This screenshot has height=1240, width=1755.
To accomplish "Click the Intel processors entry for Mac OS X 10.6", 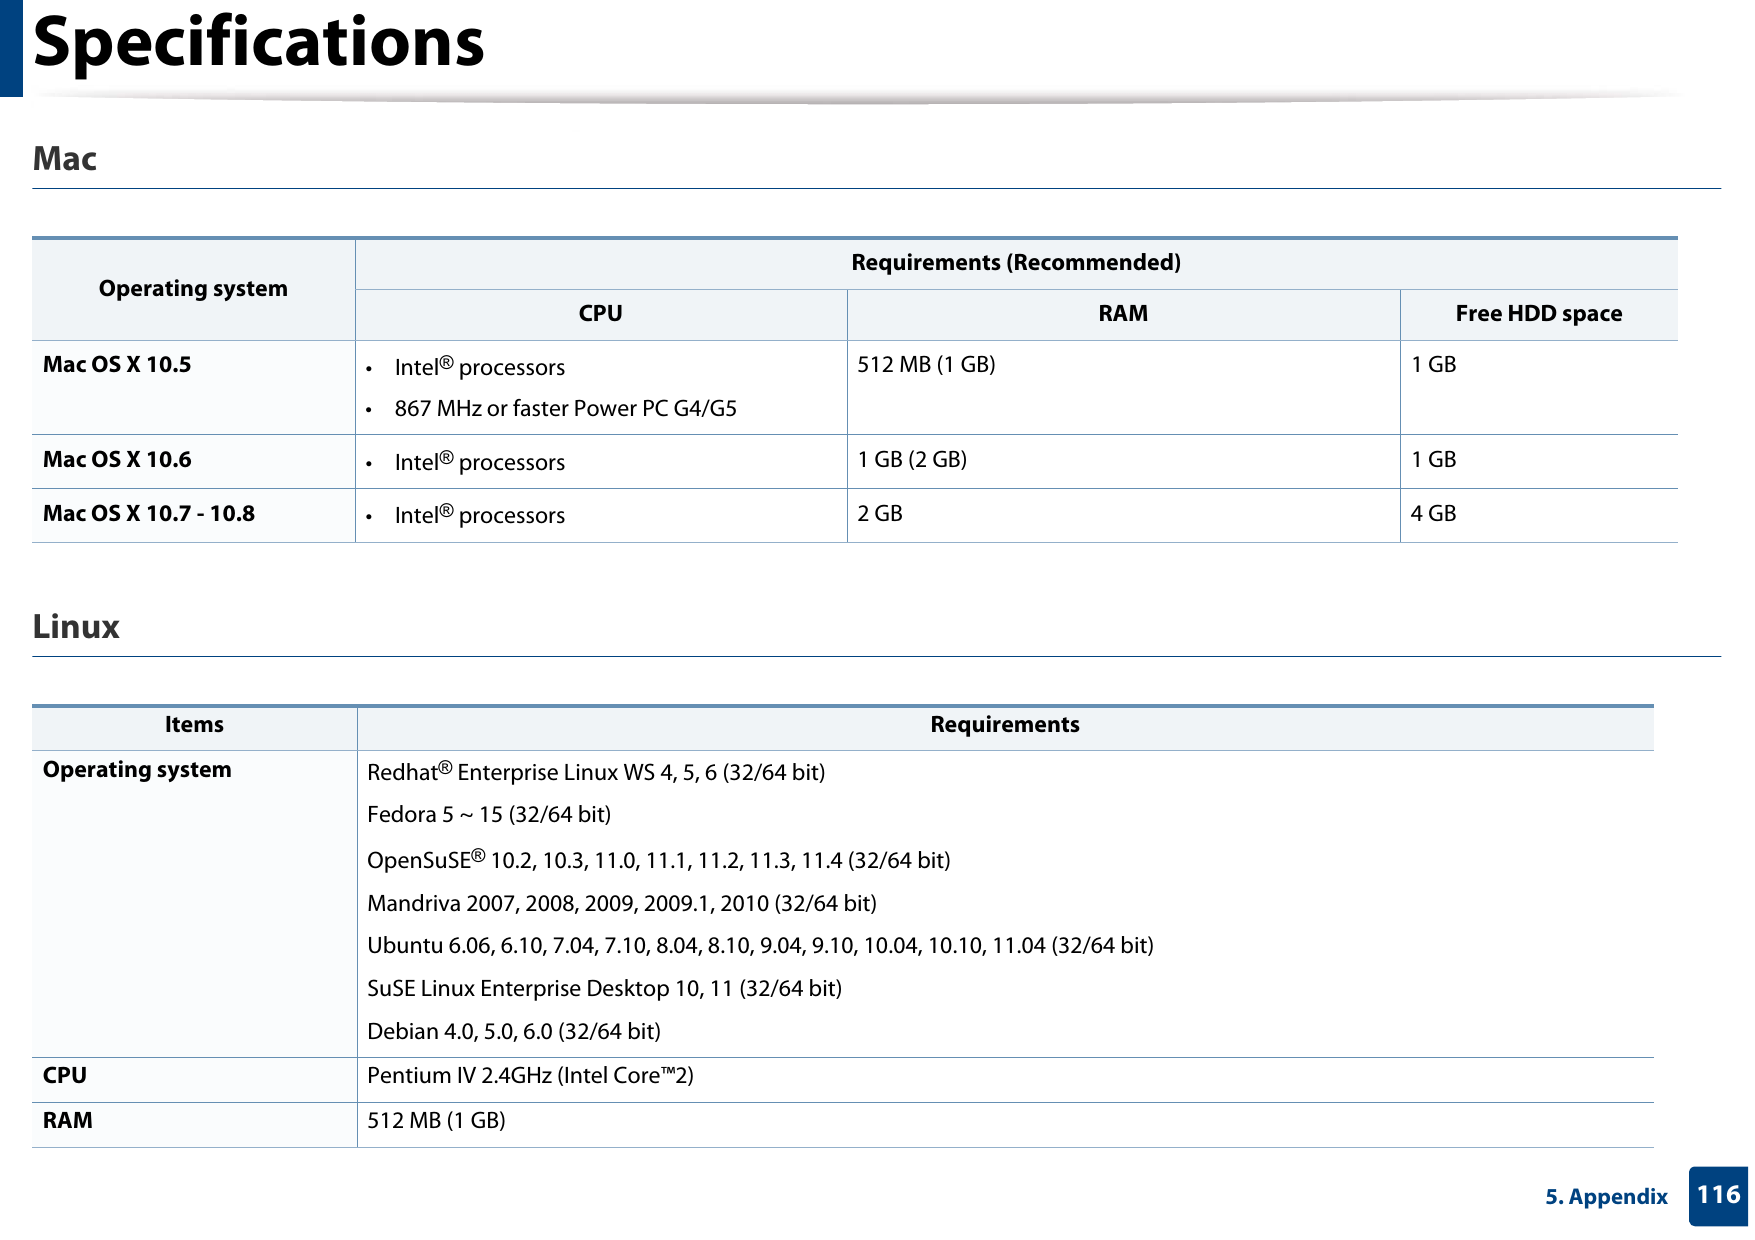I will tap(480, 461).
